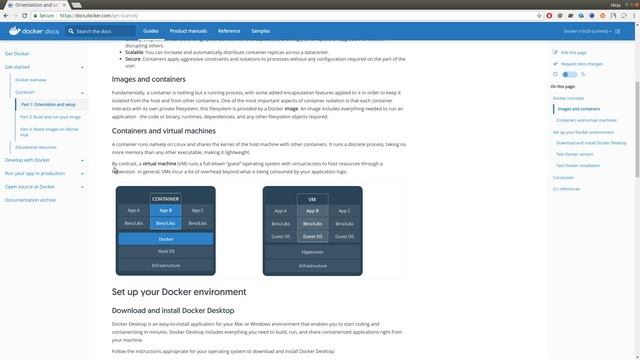Open Docker overview in sidebar
This screenshot has width=640, height=360.
click(x=31, y=80)
